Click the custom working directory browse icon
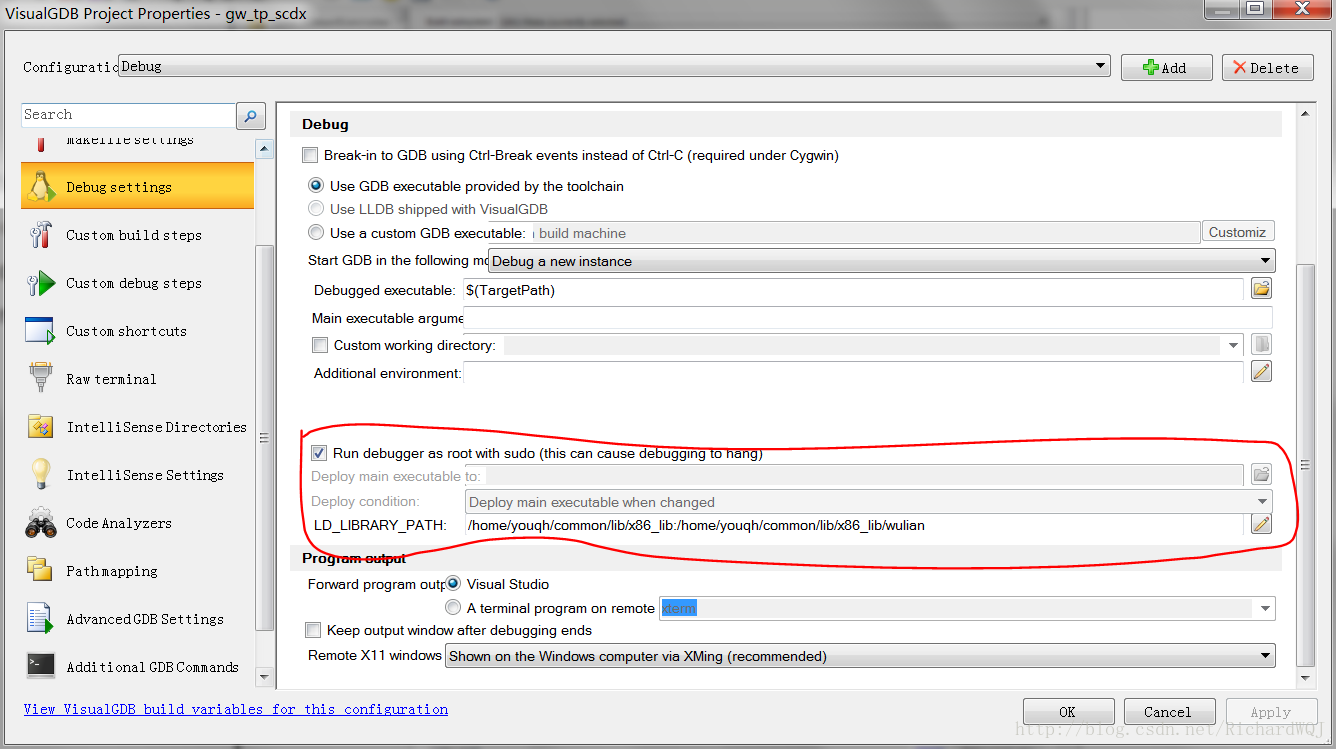The height and width of the screenshot is (749, 1336). point(1262,344)
